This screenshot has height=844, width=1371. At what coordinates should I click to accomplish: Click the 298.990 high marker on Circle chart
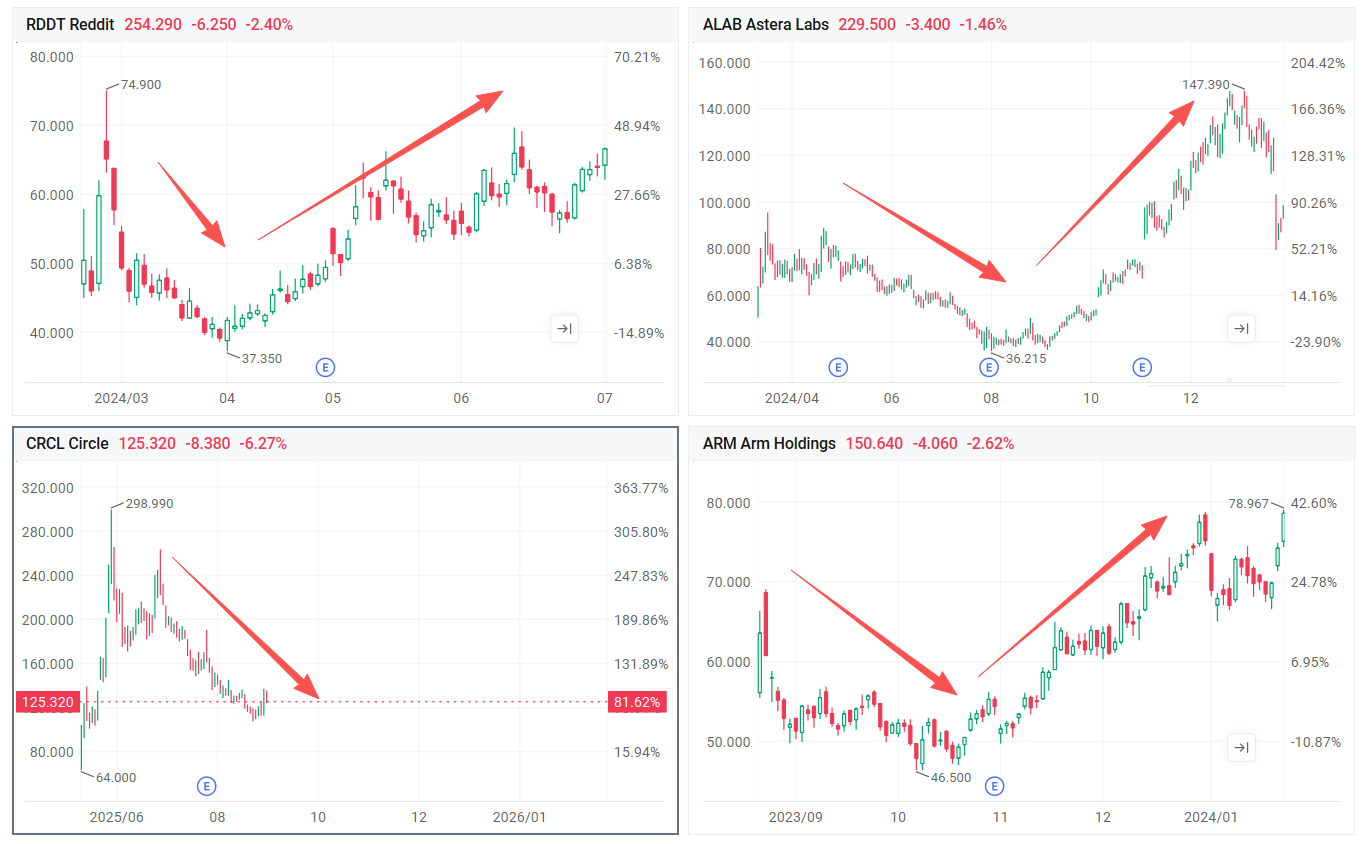click(x=147, y=504)
